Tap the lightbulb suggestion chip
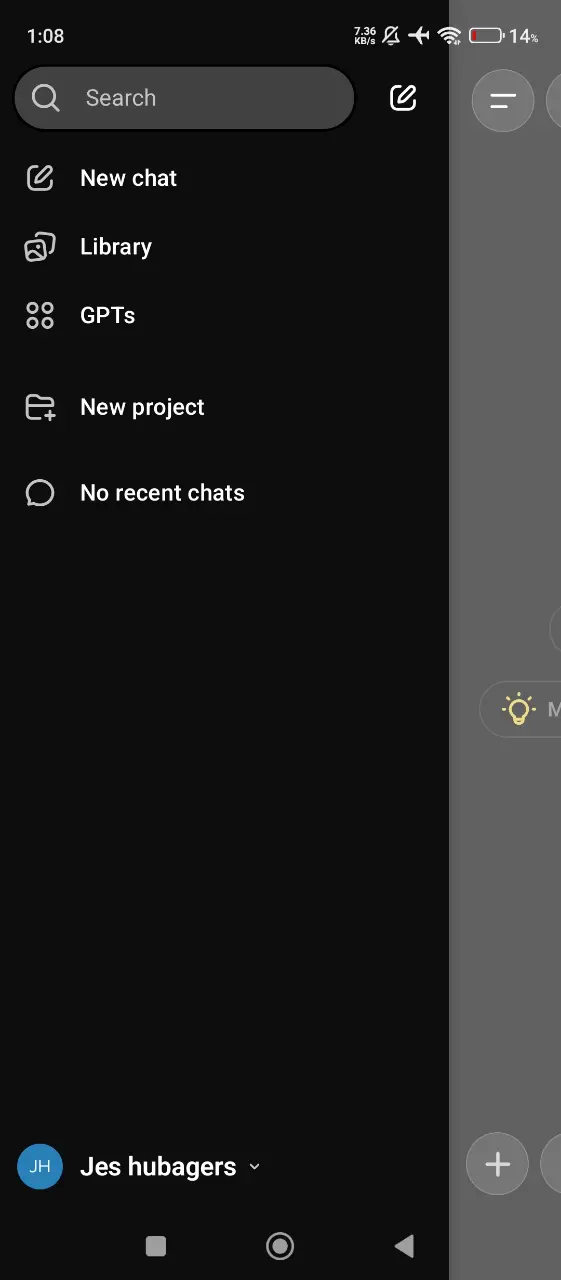 point(520,709)
